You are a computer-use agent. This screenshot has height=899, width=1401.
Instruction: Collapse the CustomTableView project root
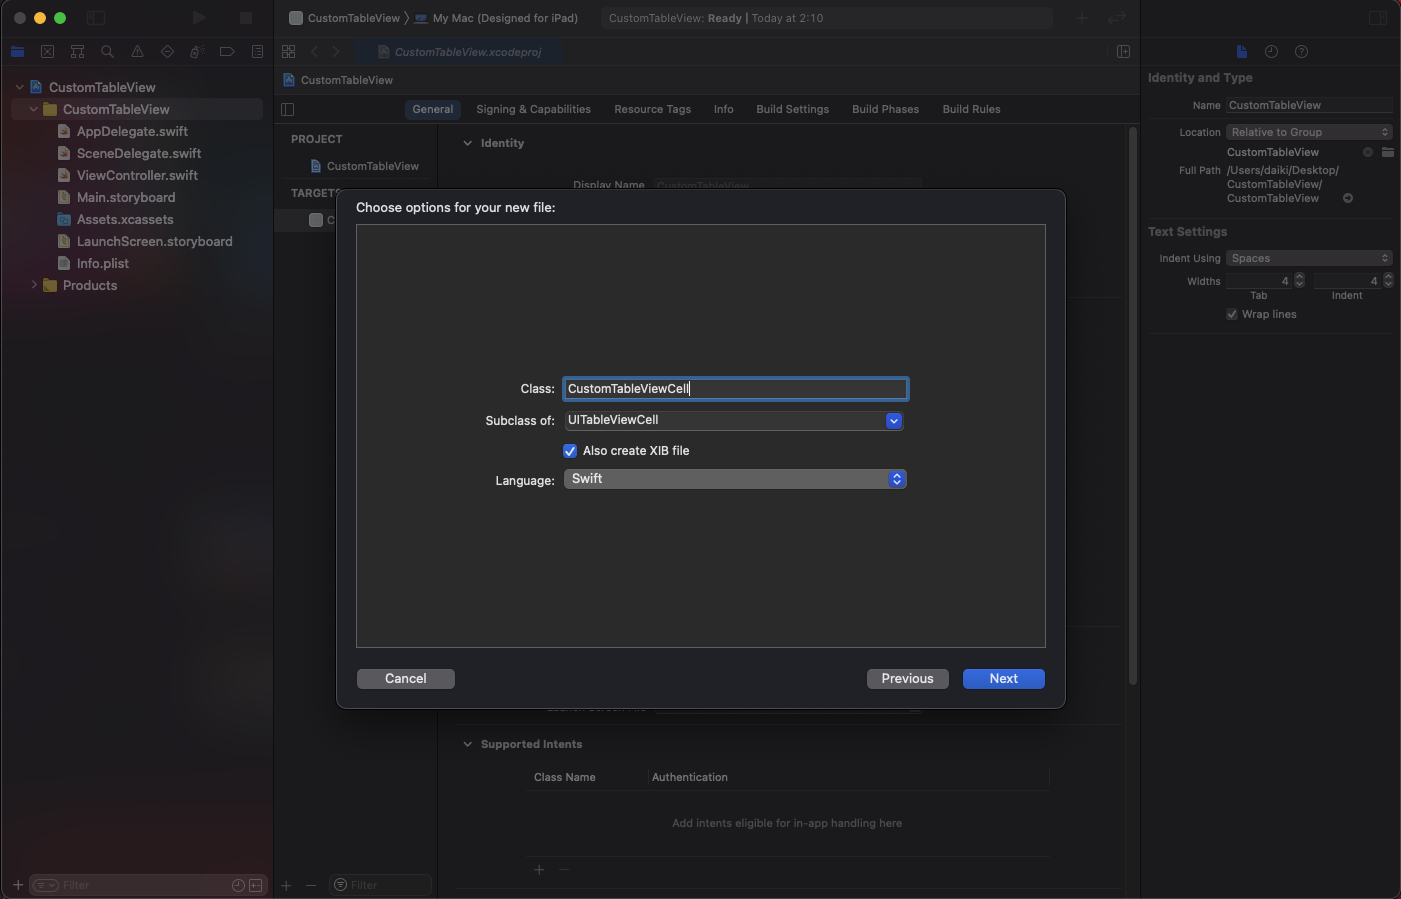[19, 87]
